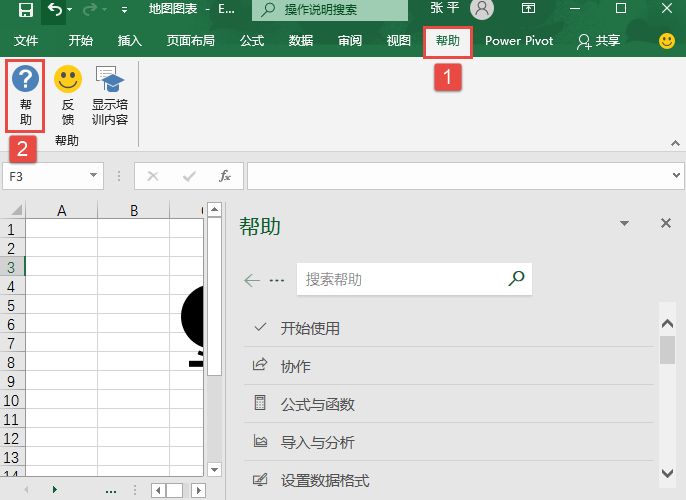Viewport: 686px width, 500px height.
Task: Switch to the 开始 ribbon tab
Action: tap(80, 41)
